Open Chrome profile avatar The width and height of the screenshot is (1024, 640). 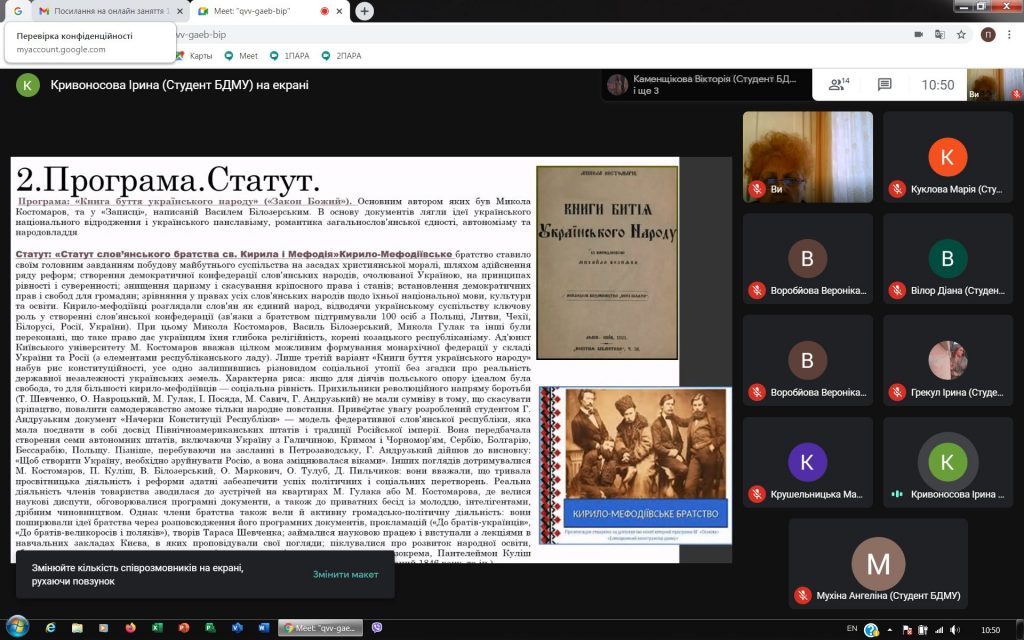[988, 34]
